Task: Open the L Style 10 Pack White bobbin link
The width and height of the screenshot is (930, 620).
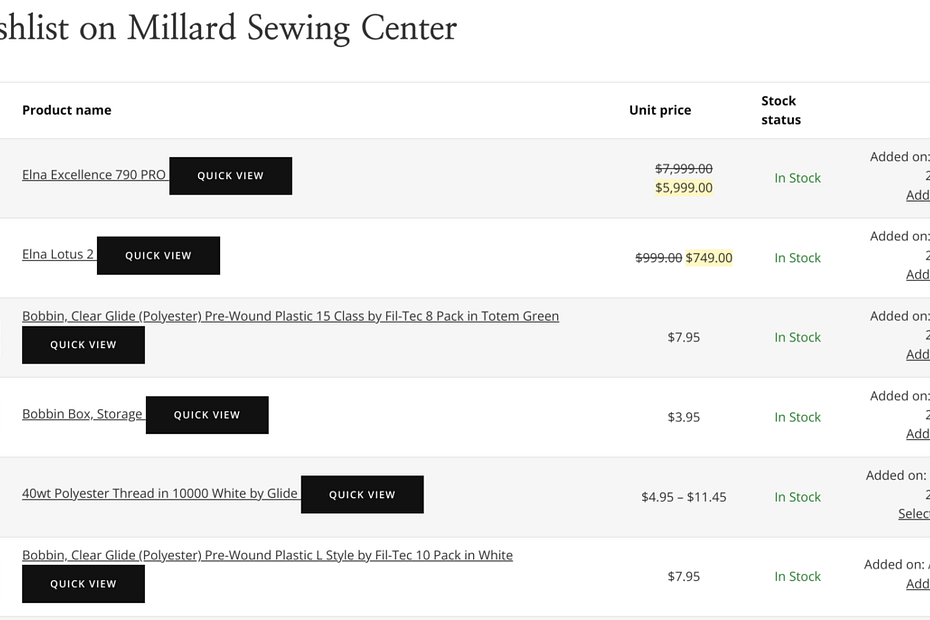Action: point(267,555)
